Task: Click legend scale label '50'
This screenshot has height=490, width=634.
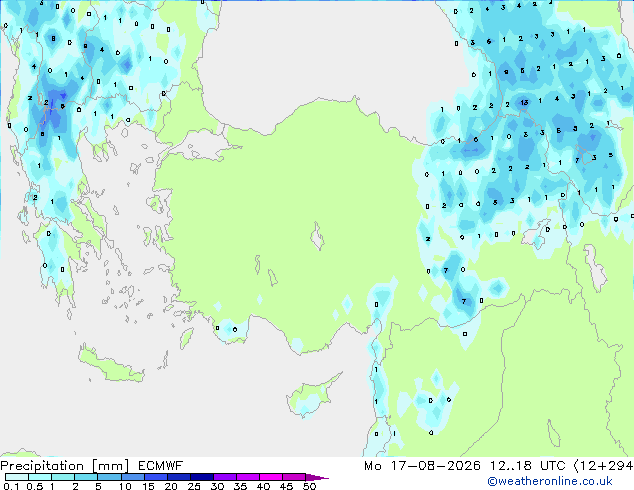Action: pyautogui.click(x=309, y=486)
